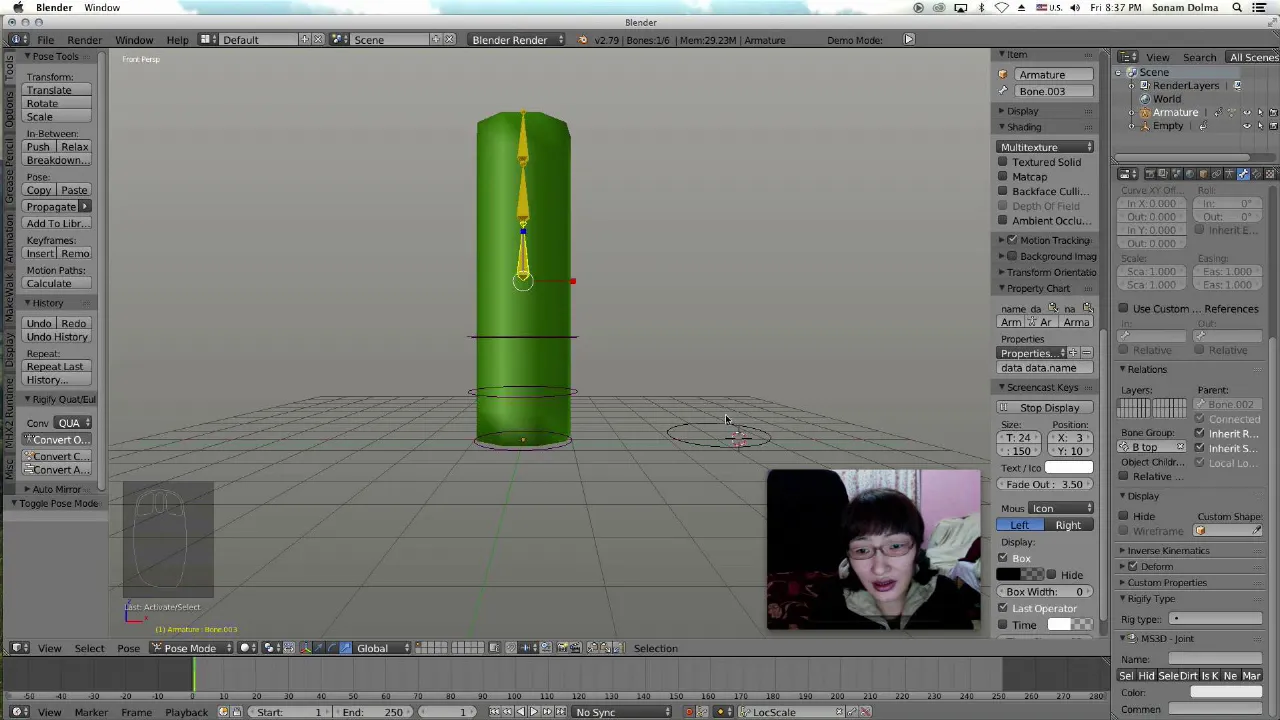Open the Help menu

[x=177, y=40]
